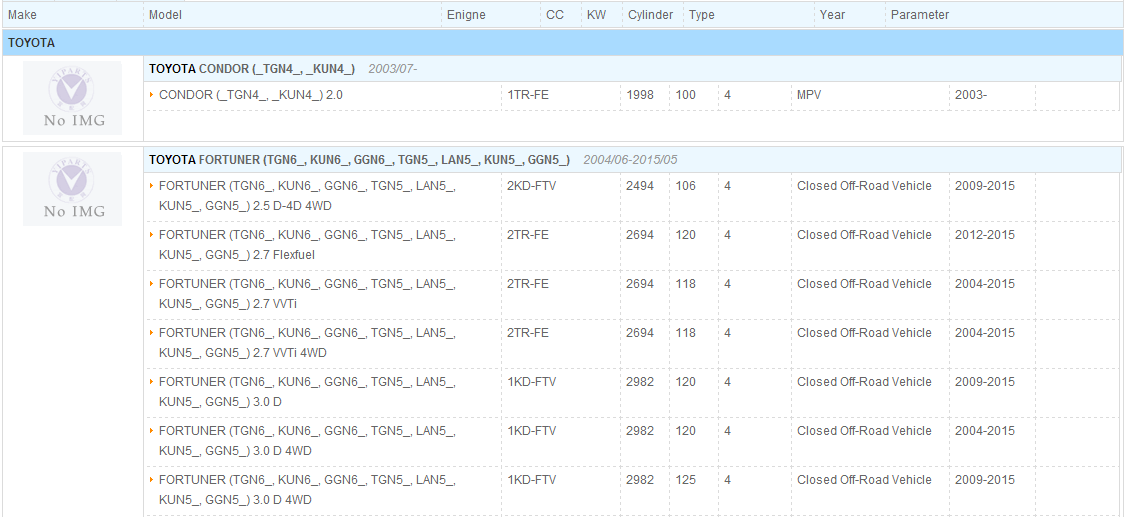Image resolution: width=1126 pixels, height=517 pixels.
Task: Click the Model column header
Action: [165, 15]
